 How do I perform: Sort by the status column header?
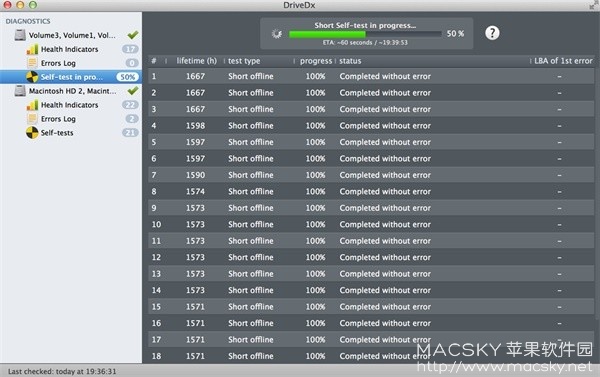350,61
